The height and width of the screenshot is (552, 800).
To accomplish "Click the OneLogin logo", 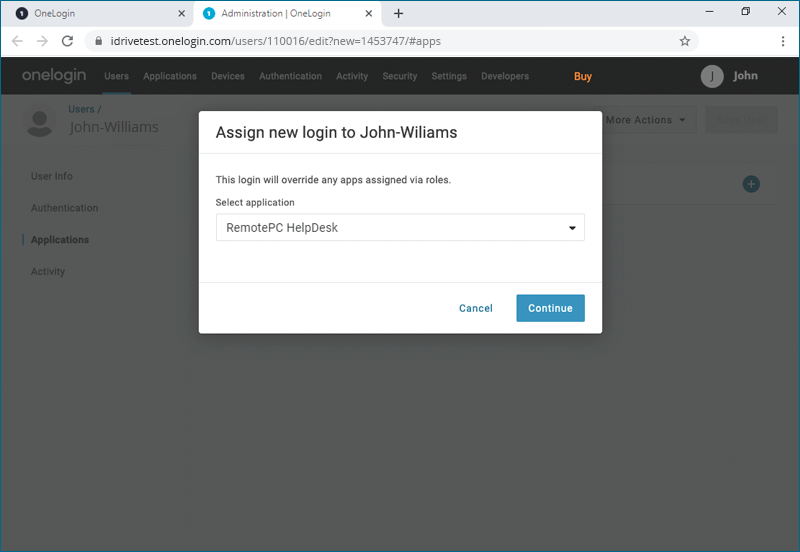I will 54,76.
